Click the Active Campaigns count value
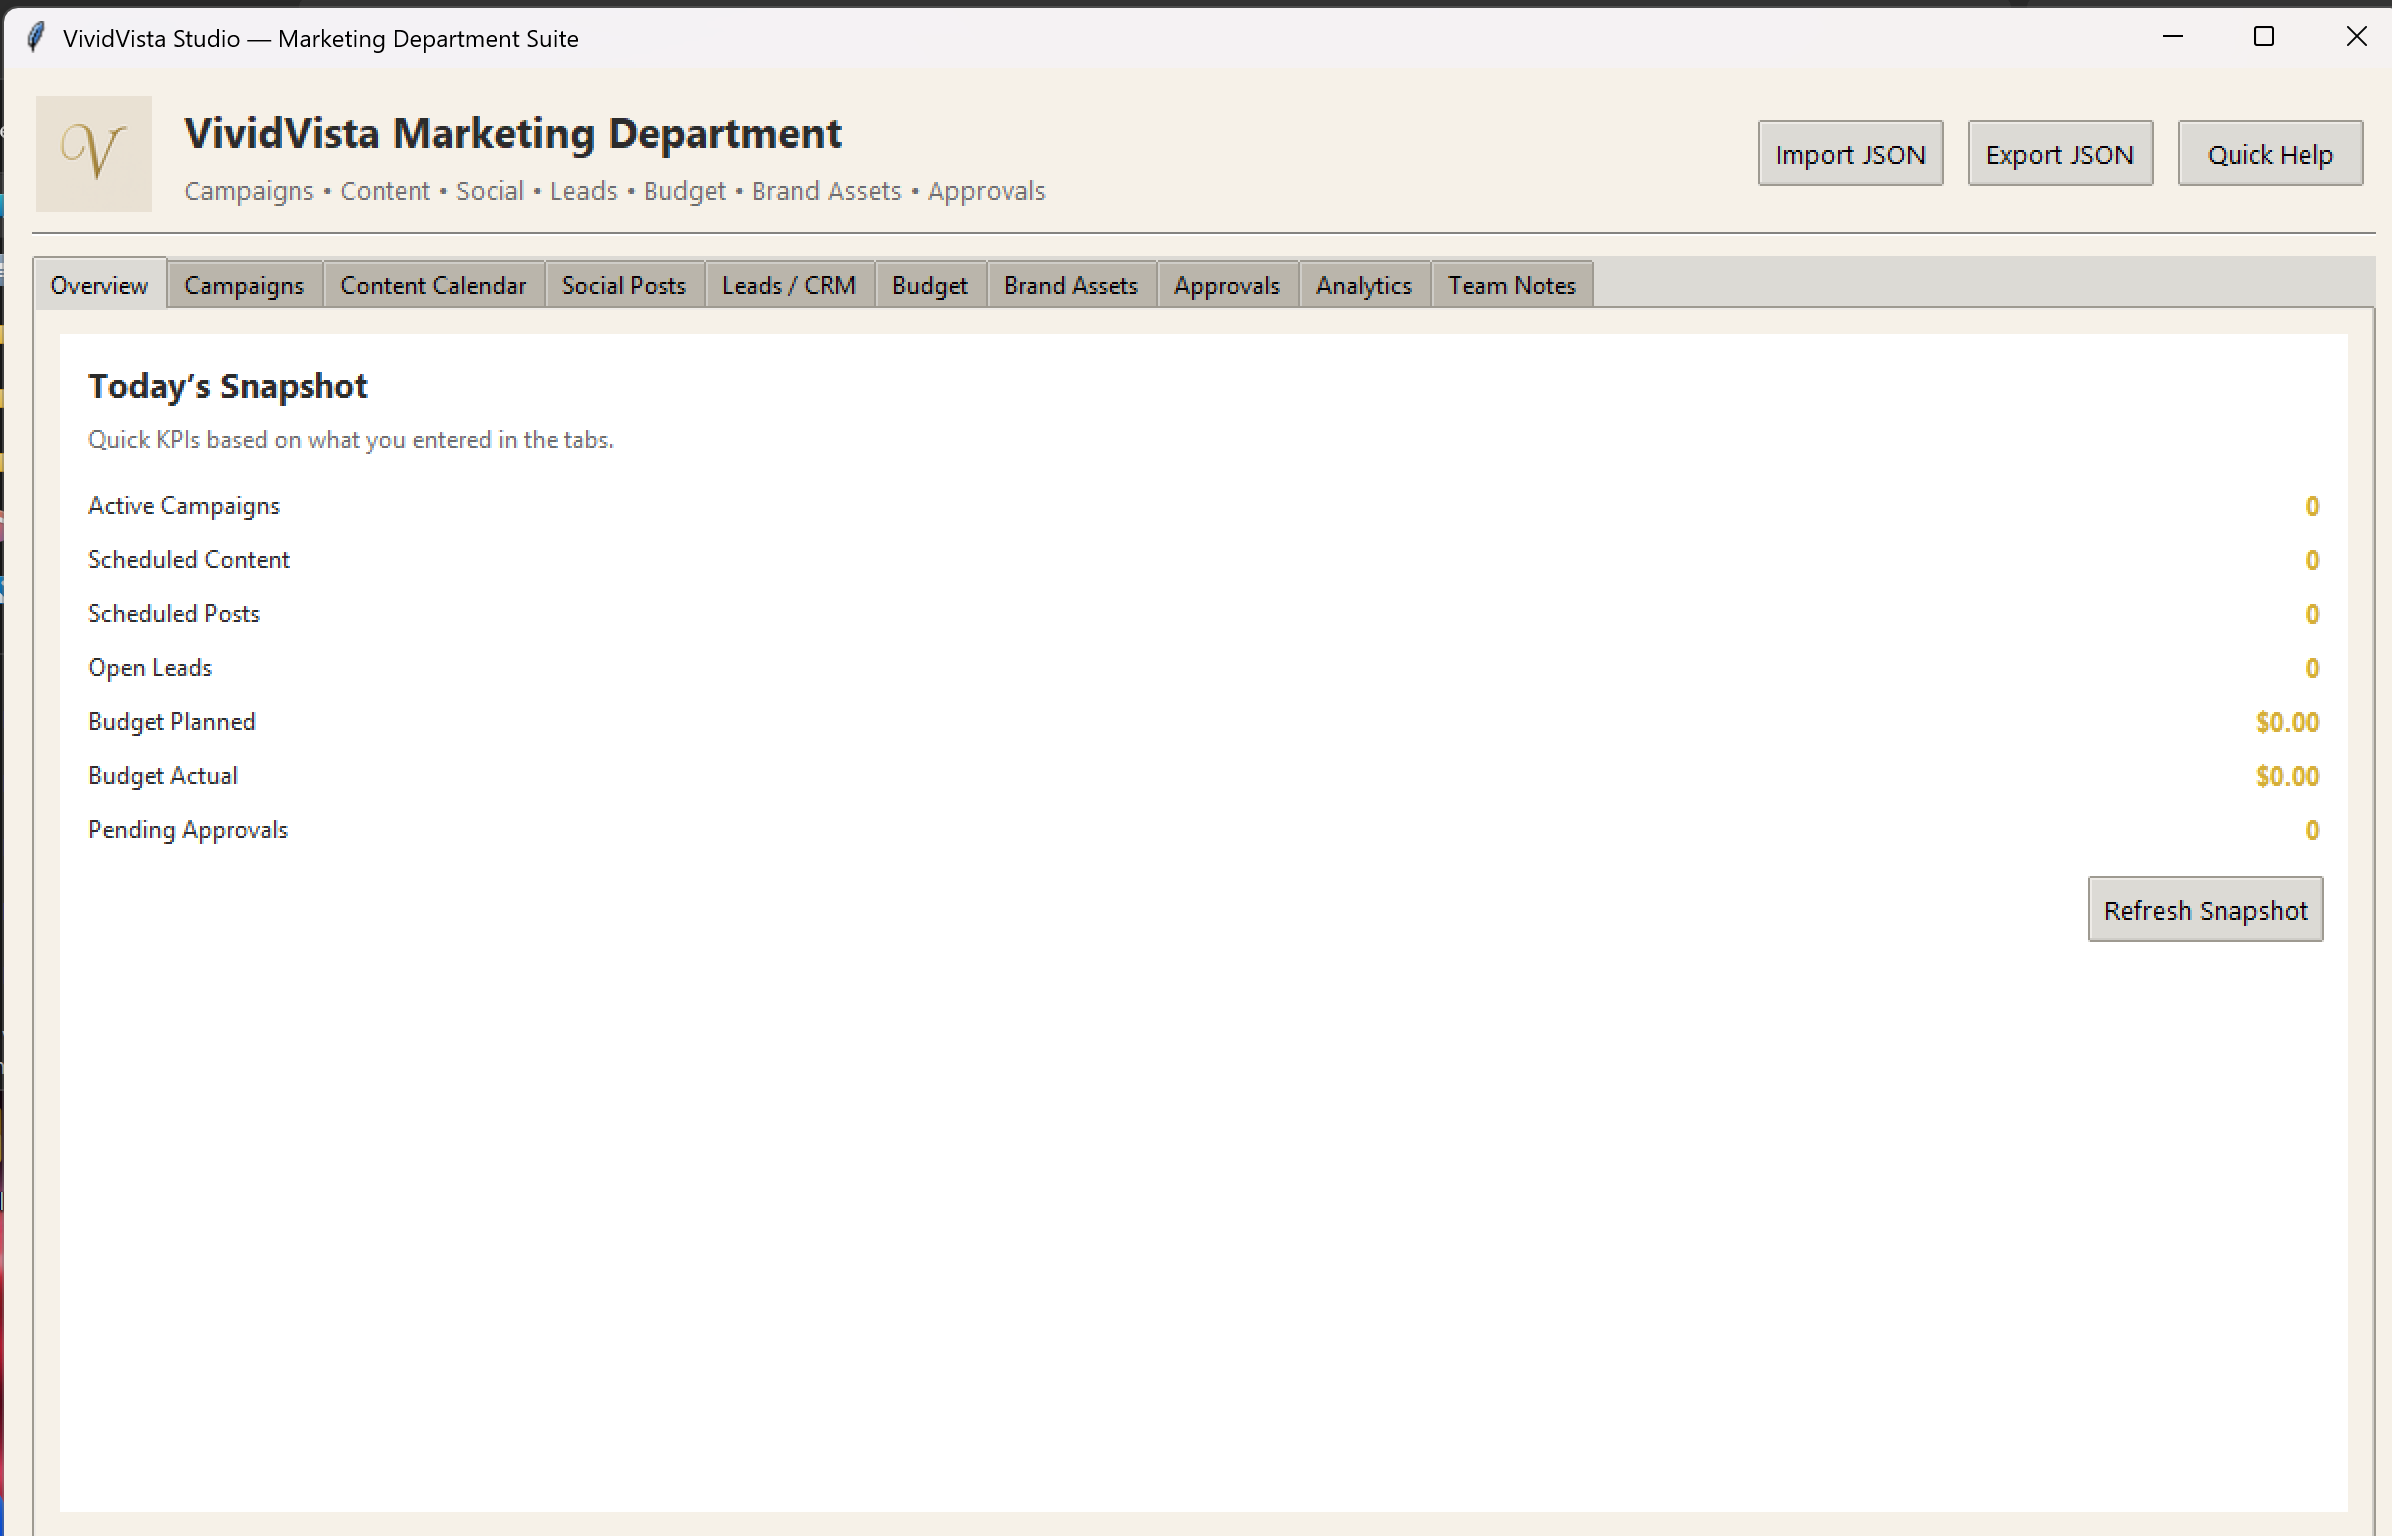Viewport: 2392px width, 1536px height. pos(2311,506)
